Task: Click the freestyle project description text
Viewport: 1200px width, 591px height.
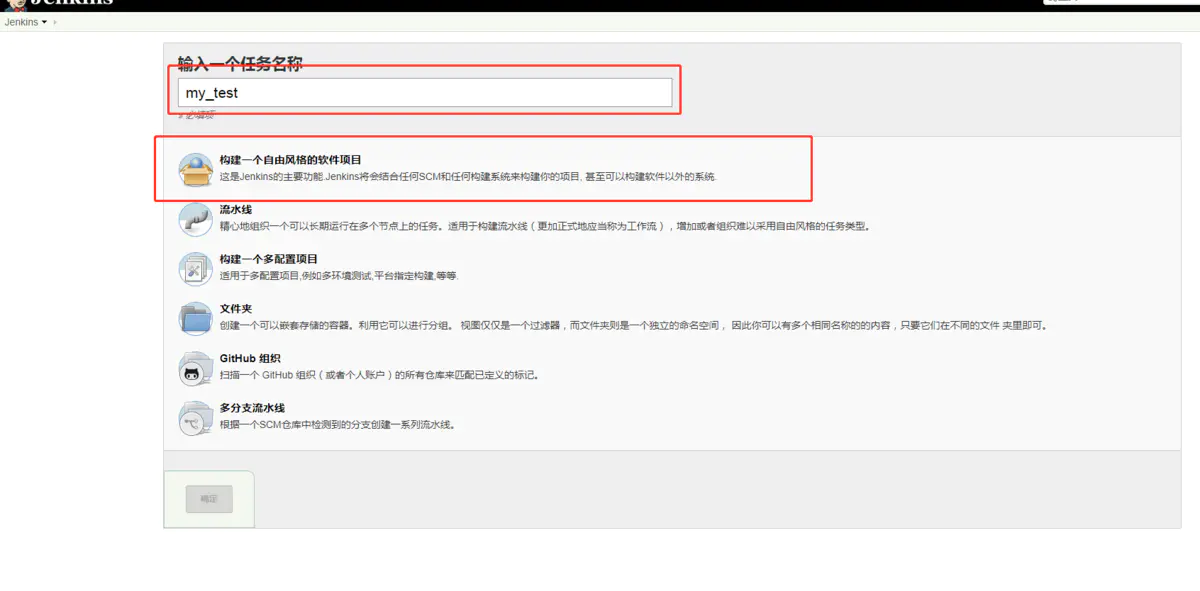Action: tap(469, 177)
